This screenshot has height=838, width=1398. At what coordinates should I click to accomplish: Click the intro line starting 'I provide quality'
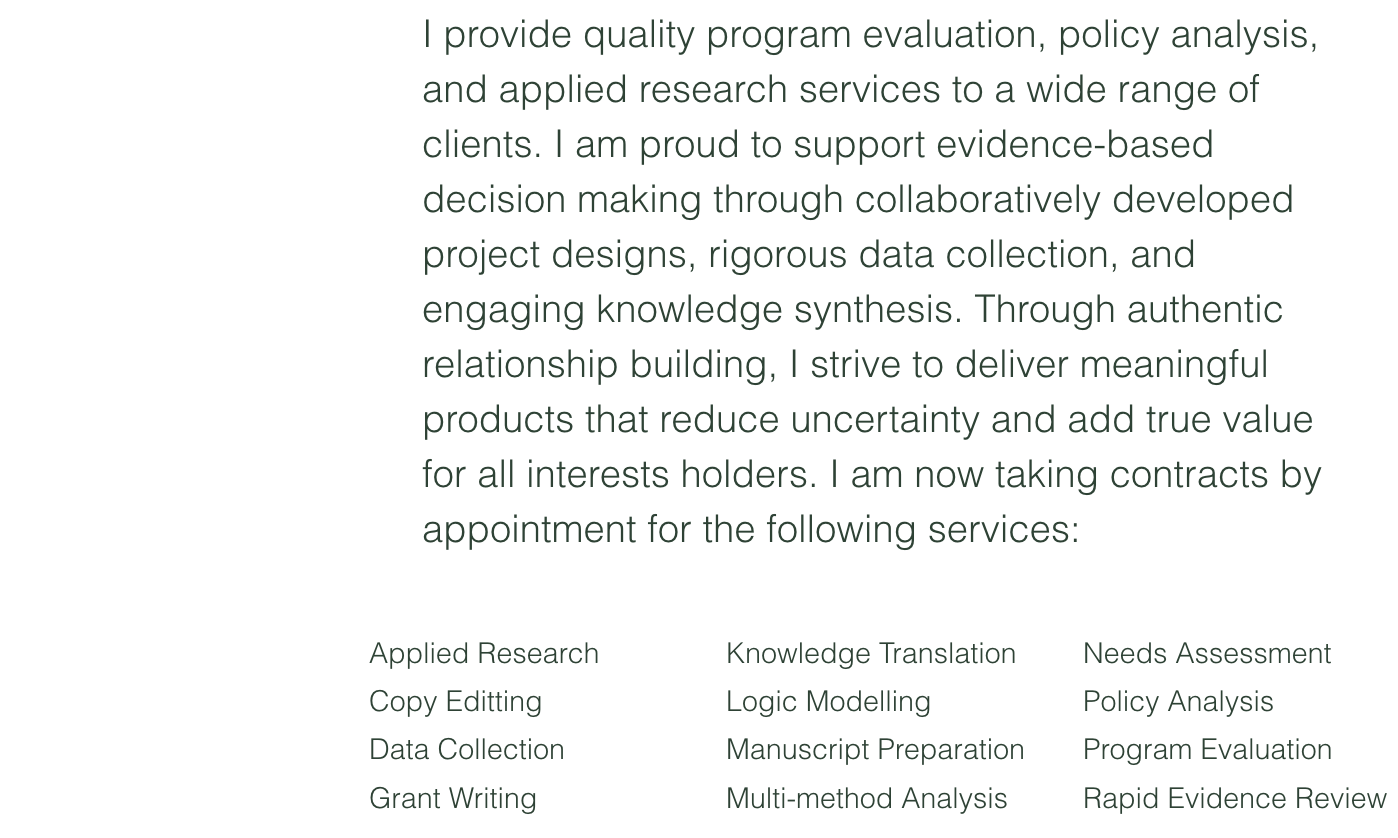[x=870, y=35]
